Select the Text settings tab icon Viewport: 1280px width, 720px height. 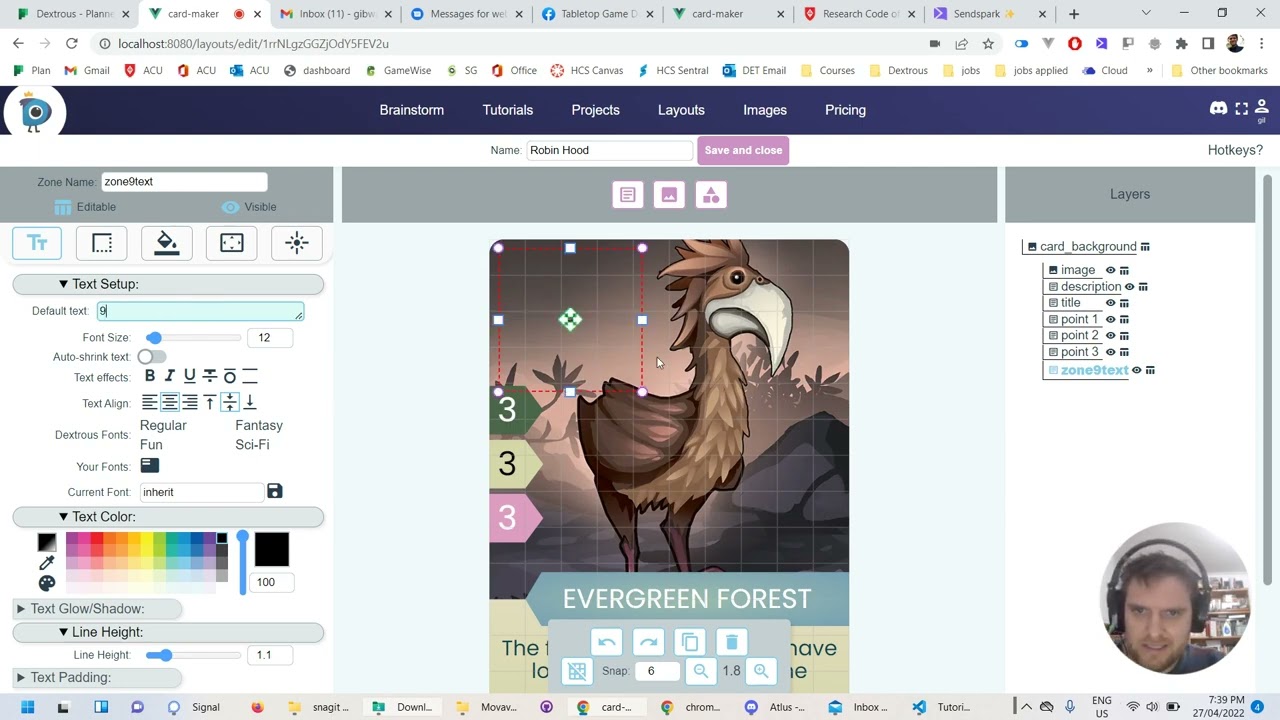(x=37, y=243)
